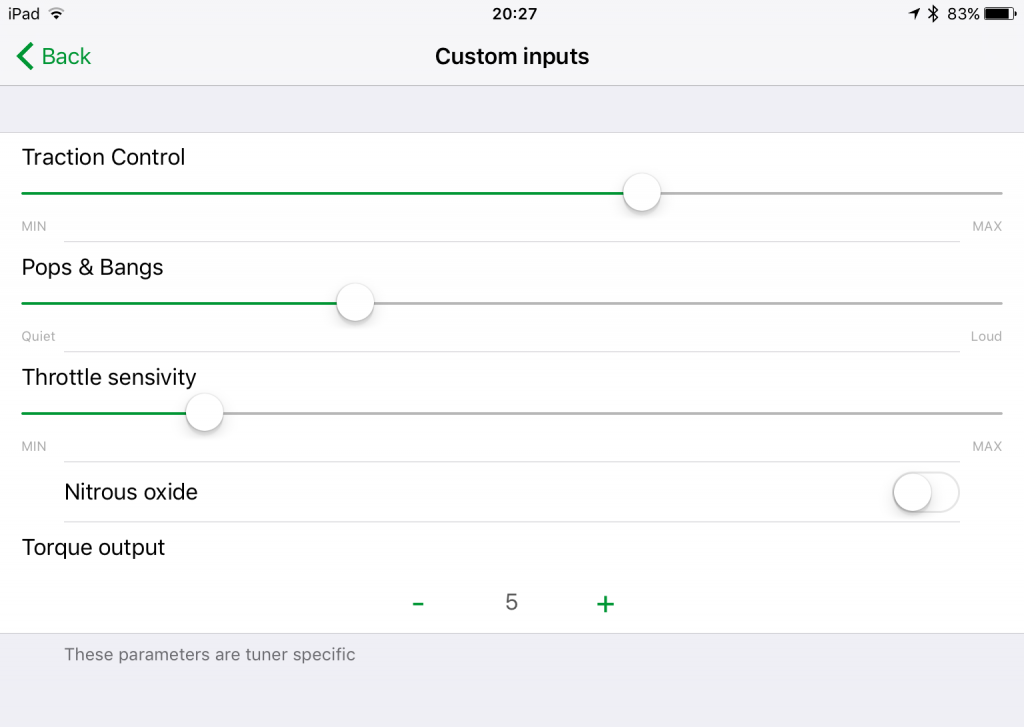Click the Throttle sensivity slider knob
Screen dimensions: 1024x727
click(204, 413)
